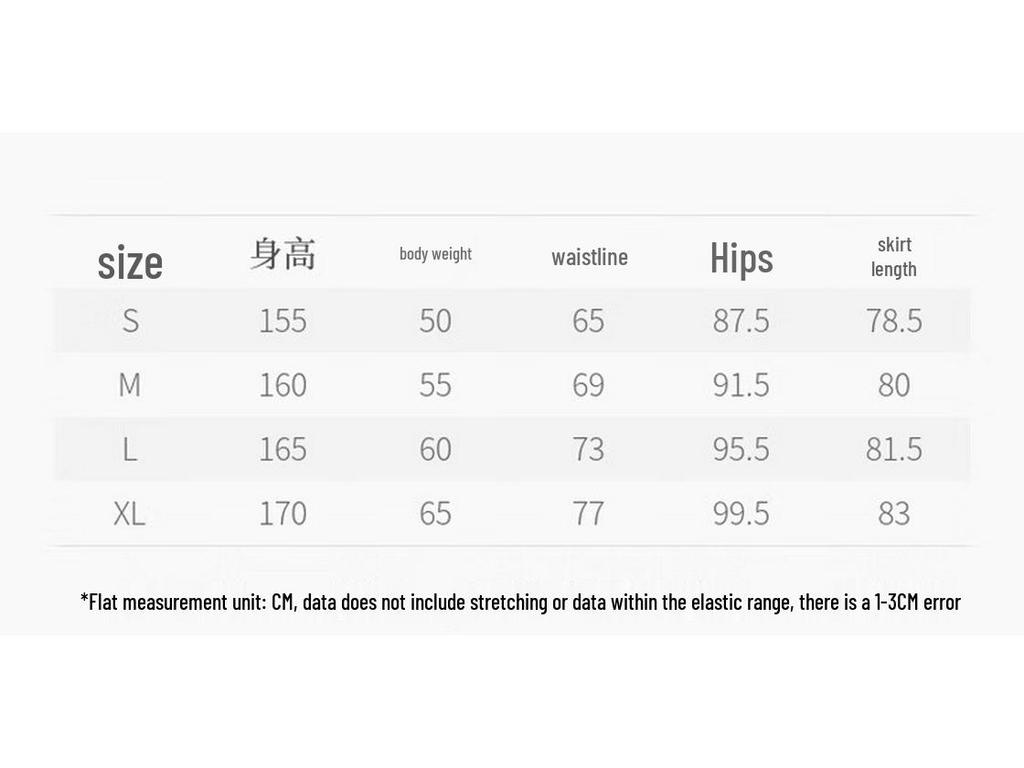Click the 'skirt length' column header
The width and height of the screenshot is (1024, 768).
click(x=894, y=257)
